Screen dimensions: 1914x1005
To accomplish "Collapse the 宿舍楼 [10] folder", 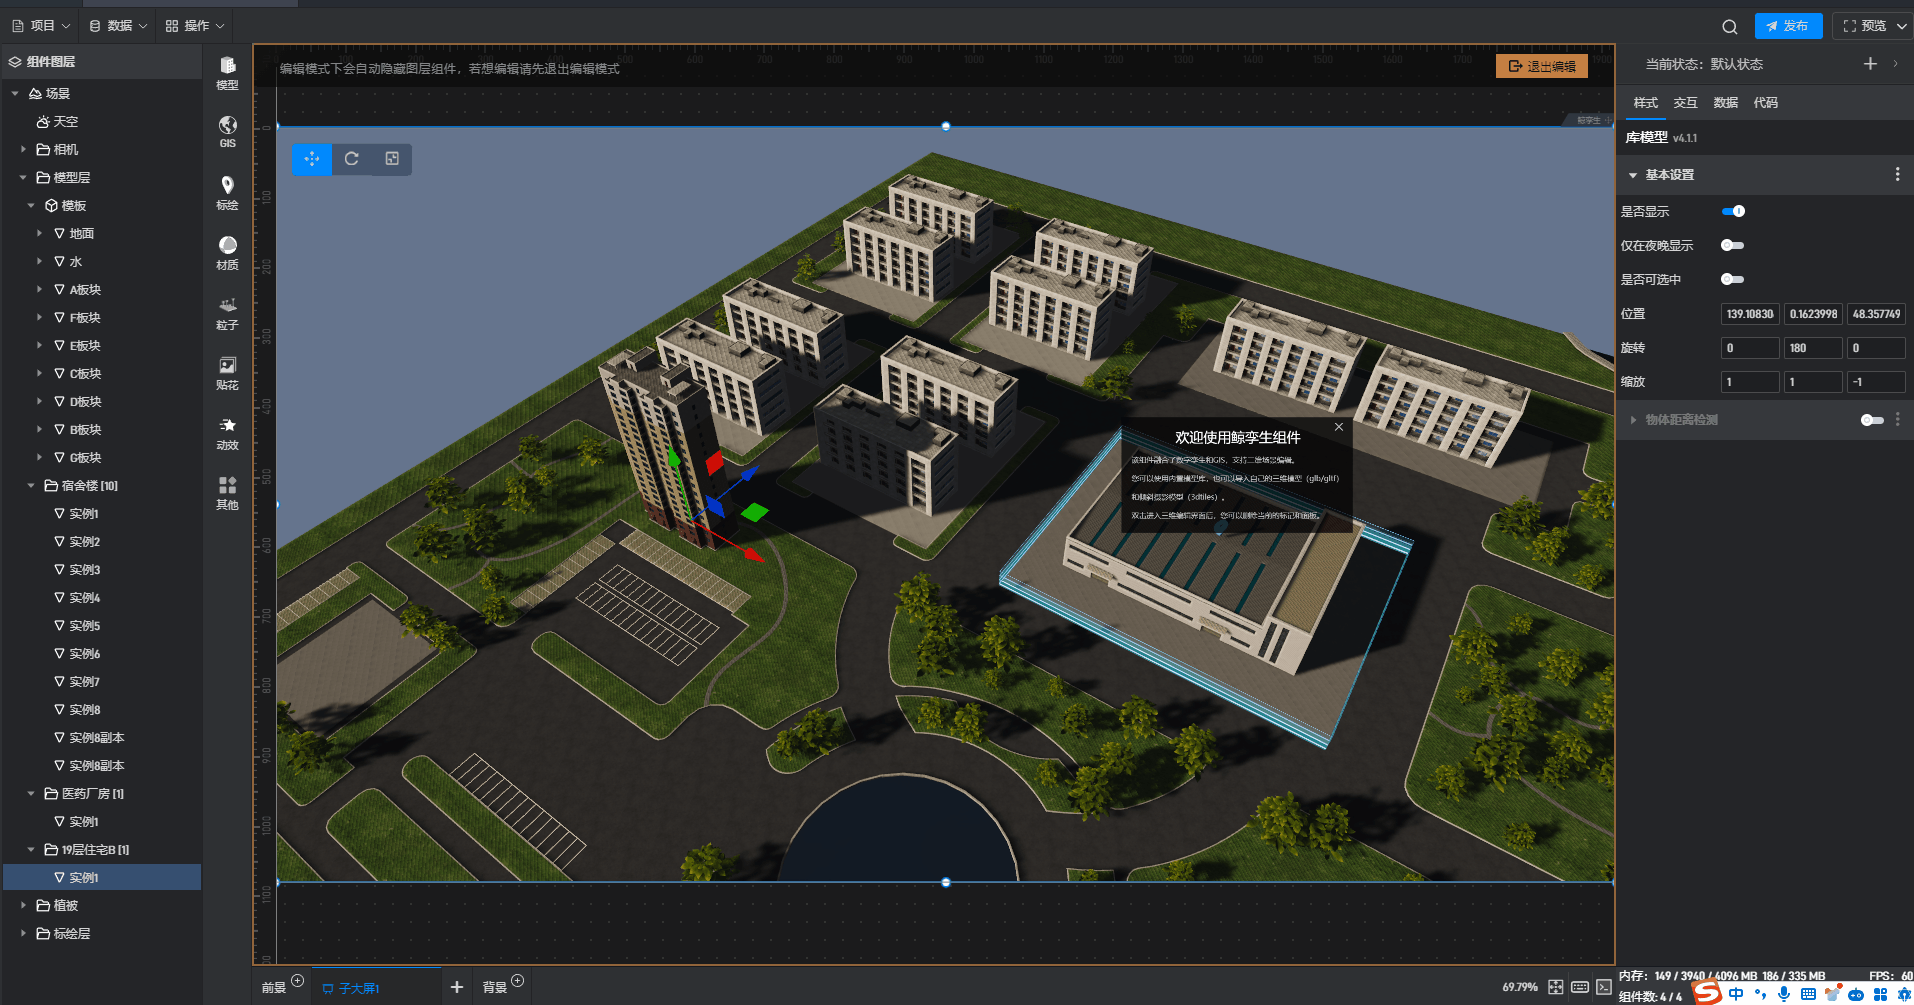I will click(x=31, y=486).
